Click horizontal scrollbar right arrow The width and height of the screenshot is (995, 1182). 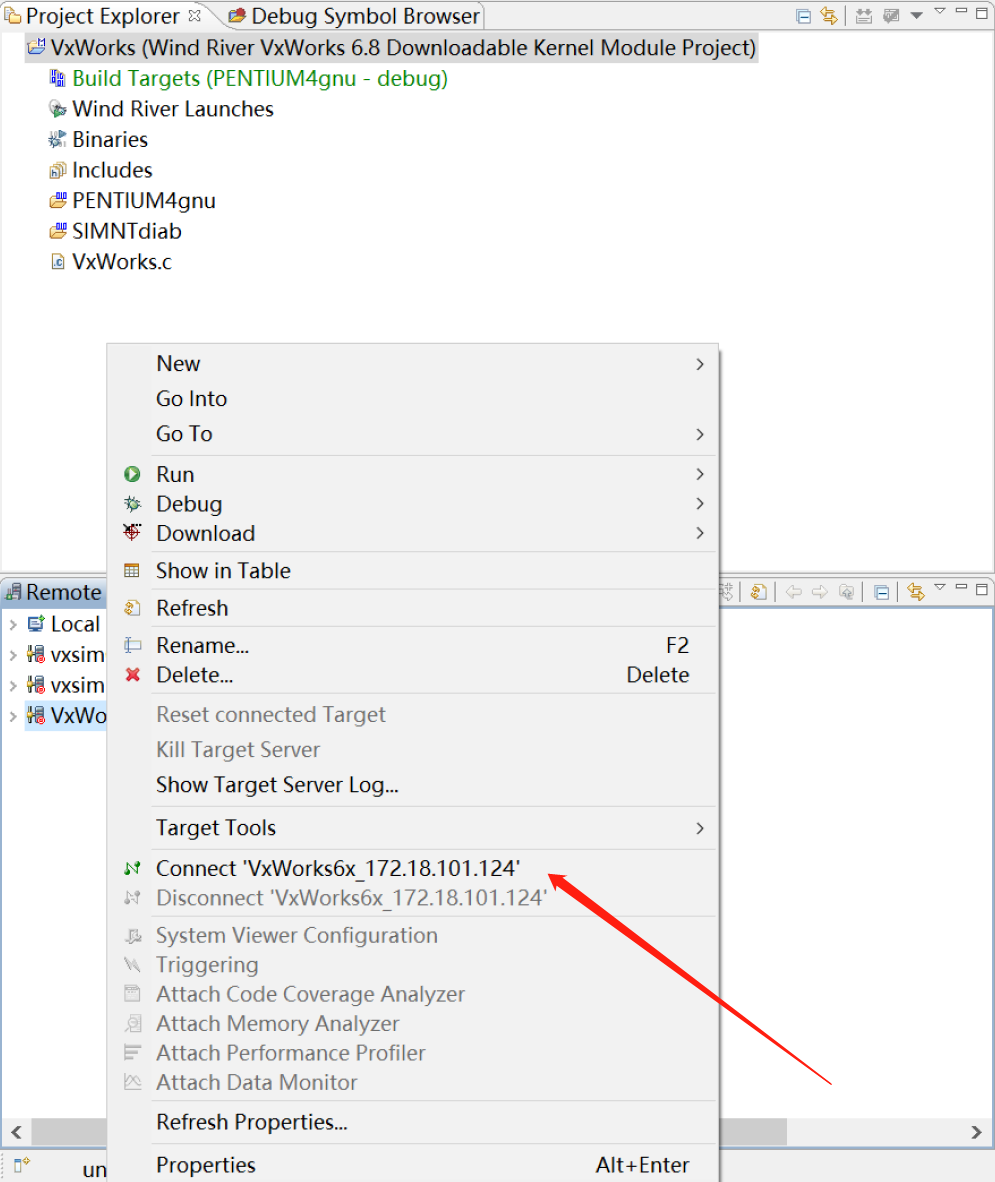(x=976, y=1131)
